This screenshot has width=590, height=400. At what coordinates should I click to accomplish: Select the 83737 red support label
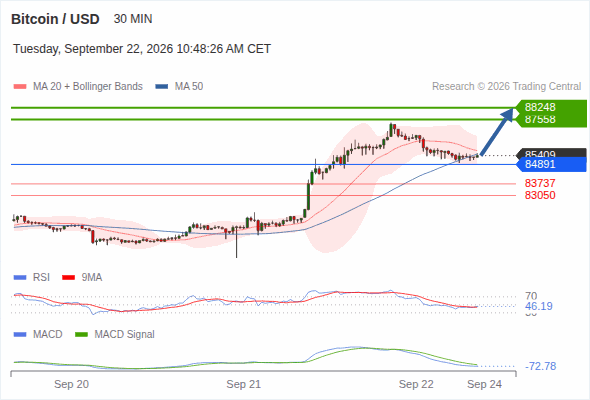click(x=540, y=183)
